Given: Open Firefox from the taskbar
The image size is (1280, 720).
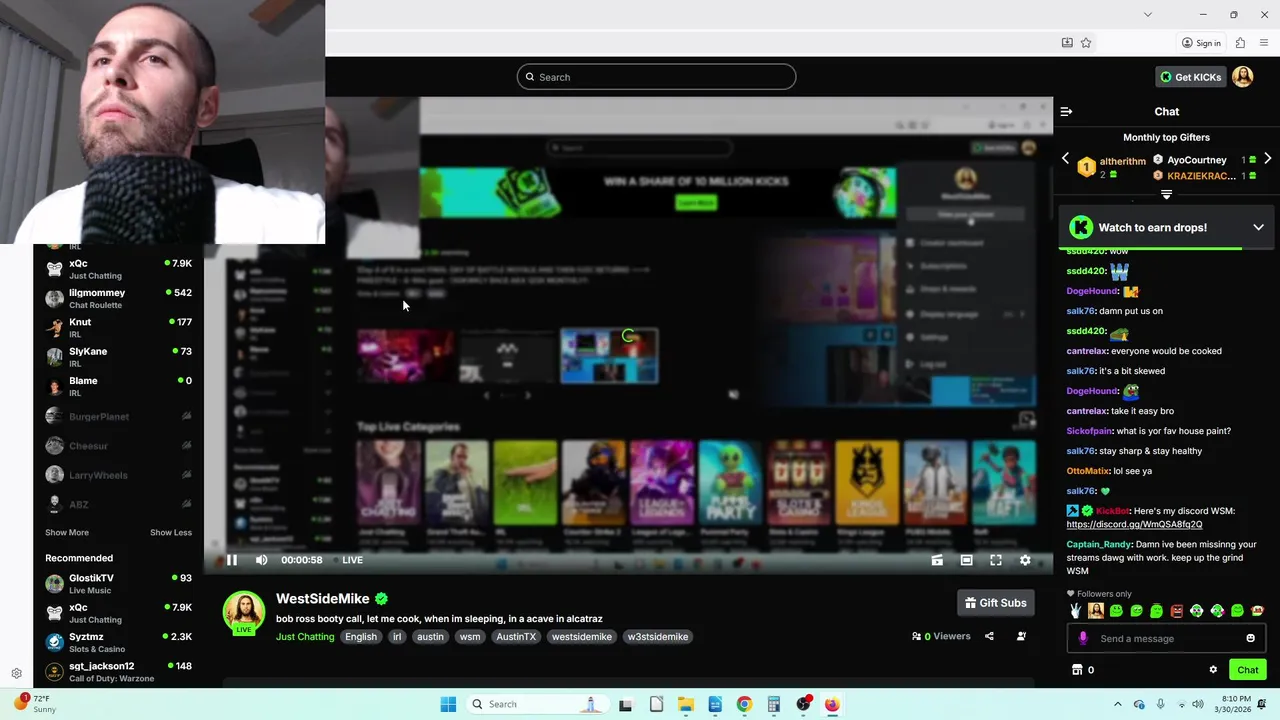Looking at the screenshot, I should point(832,704).
